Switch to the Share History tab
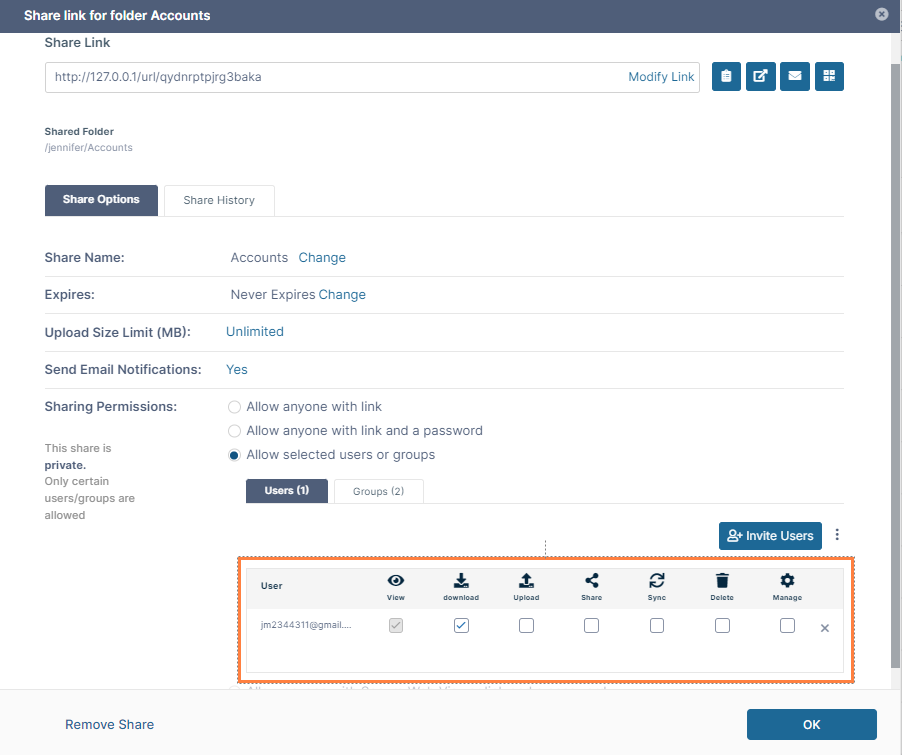 219,200
